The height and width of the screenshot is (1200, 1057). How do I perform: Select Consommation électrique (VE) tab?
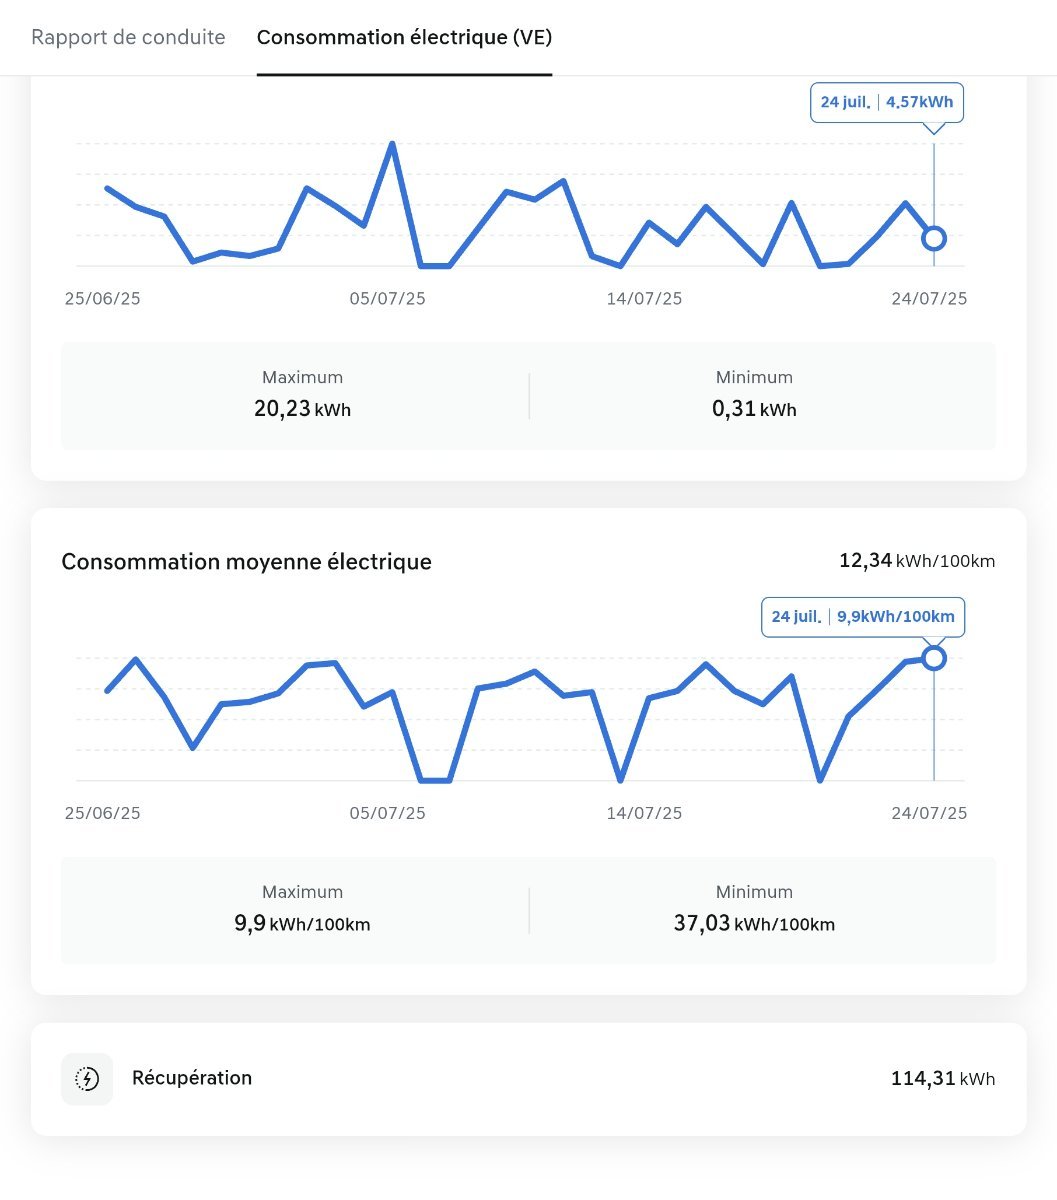point(404,38)
